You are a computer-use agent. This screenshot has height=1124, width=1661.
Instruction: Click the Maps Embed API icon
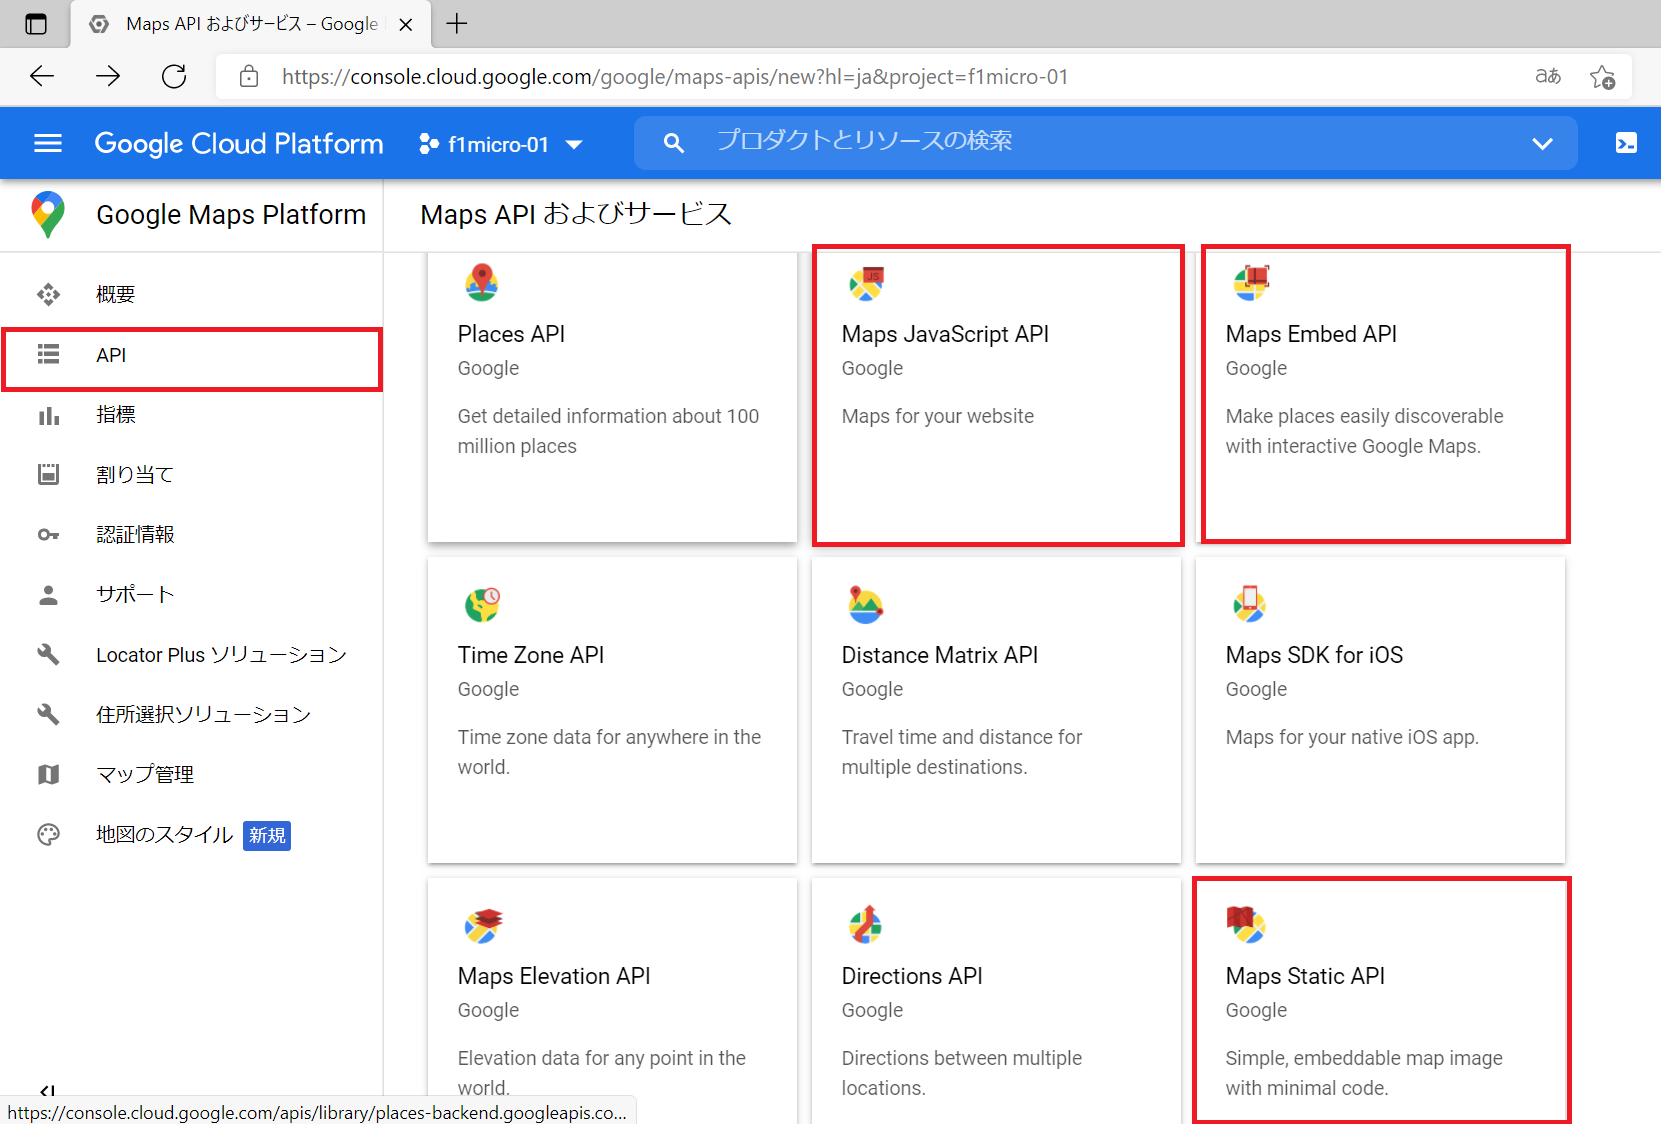(x=1251, y=283)
